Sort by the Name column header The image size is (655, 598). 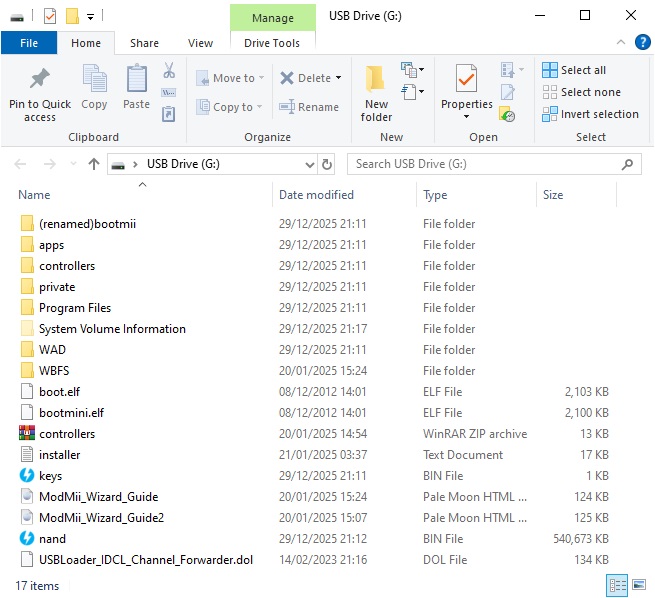coord(34,195)
